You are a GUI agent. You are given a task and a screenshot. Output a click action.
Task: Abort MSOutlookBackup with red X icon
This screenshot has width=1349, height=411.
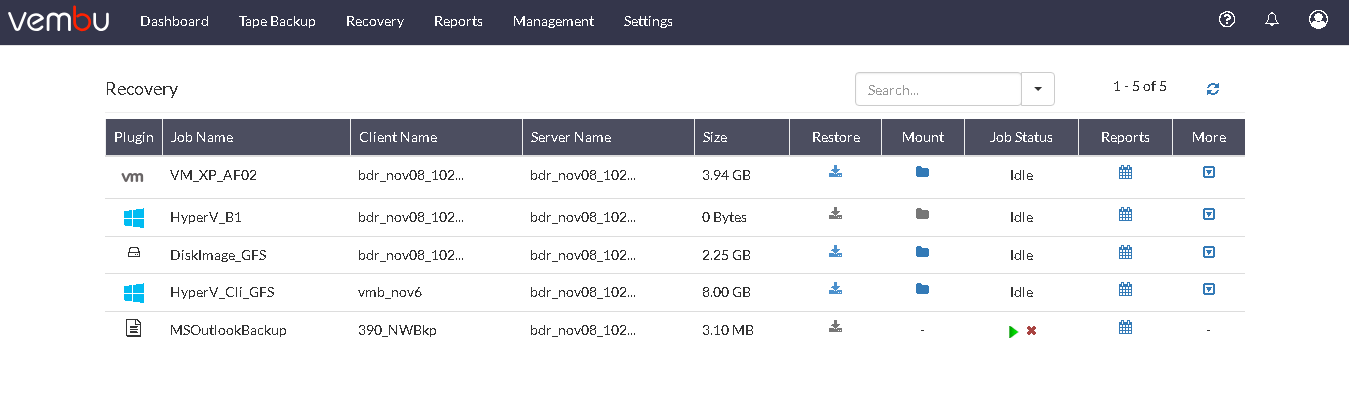[x=1031, y=330]
